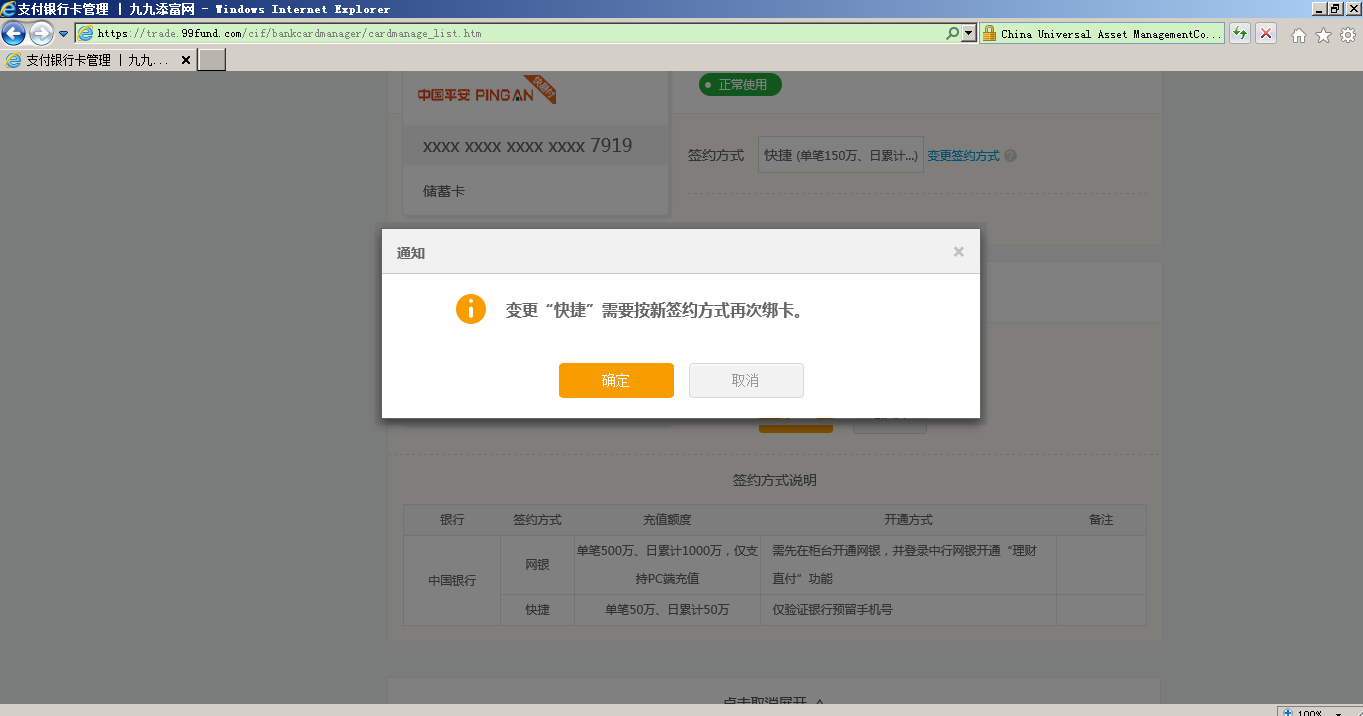Open Favorites star icon
This screenshot has height=716, width=1363.
(x=1323, y=35)
